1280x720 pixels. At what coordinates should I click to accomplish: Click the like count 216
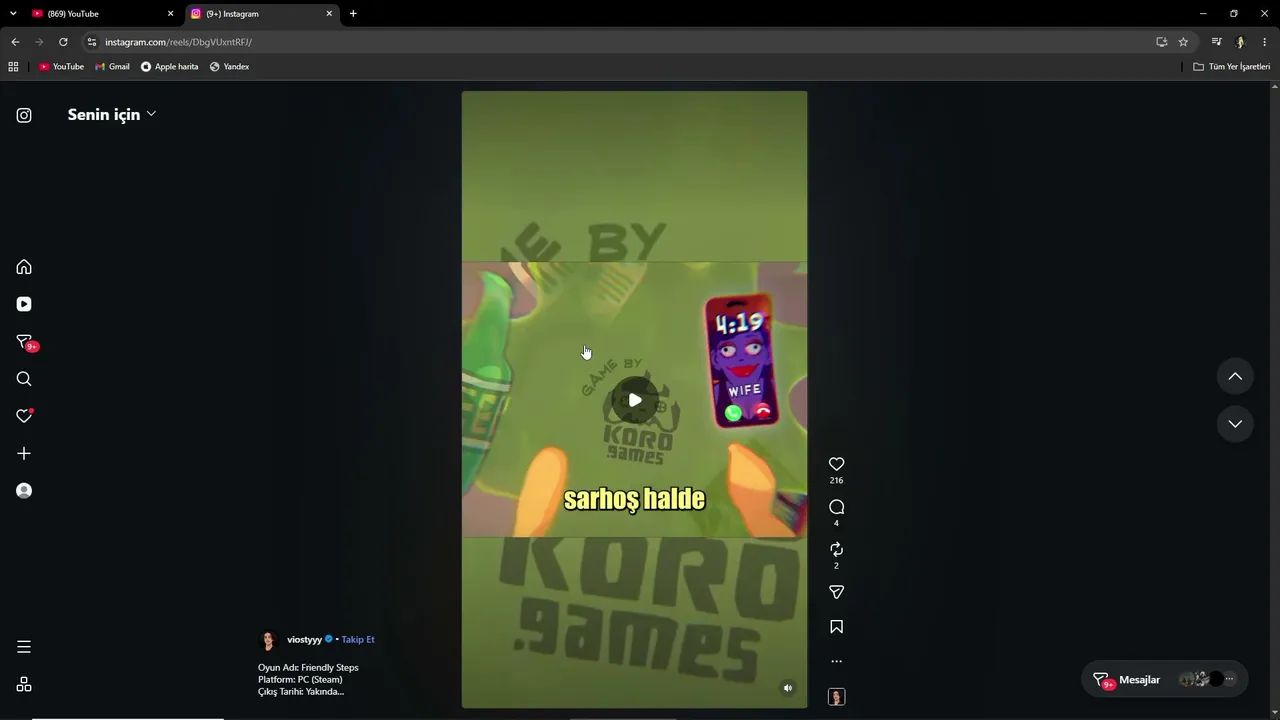coord(837,481)
